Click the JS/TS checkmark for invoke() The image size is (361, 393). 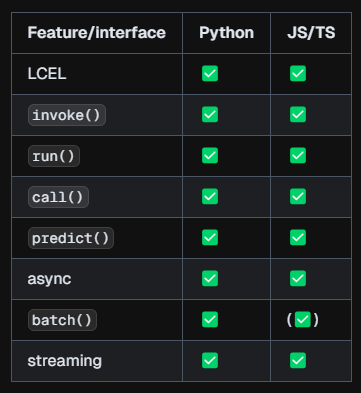(298, 114)
